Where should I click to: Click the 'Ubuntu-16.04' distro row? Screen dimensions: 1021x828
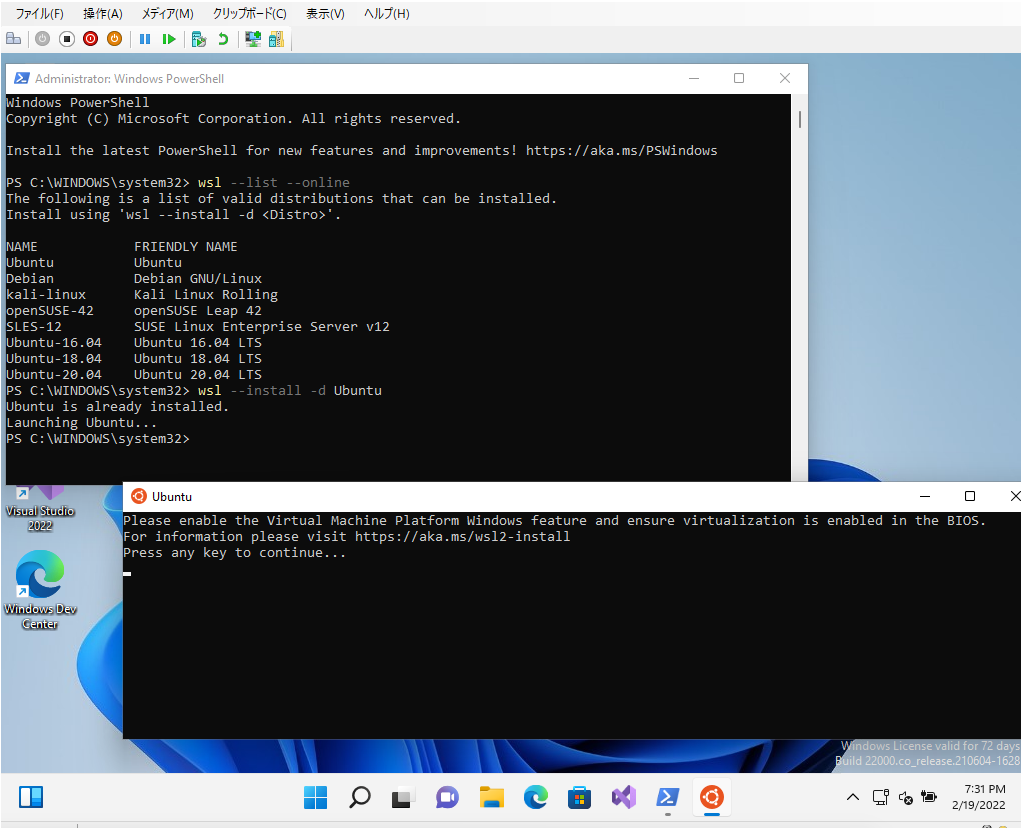(x=133, y=343)
